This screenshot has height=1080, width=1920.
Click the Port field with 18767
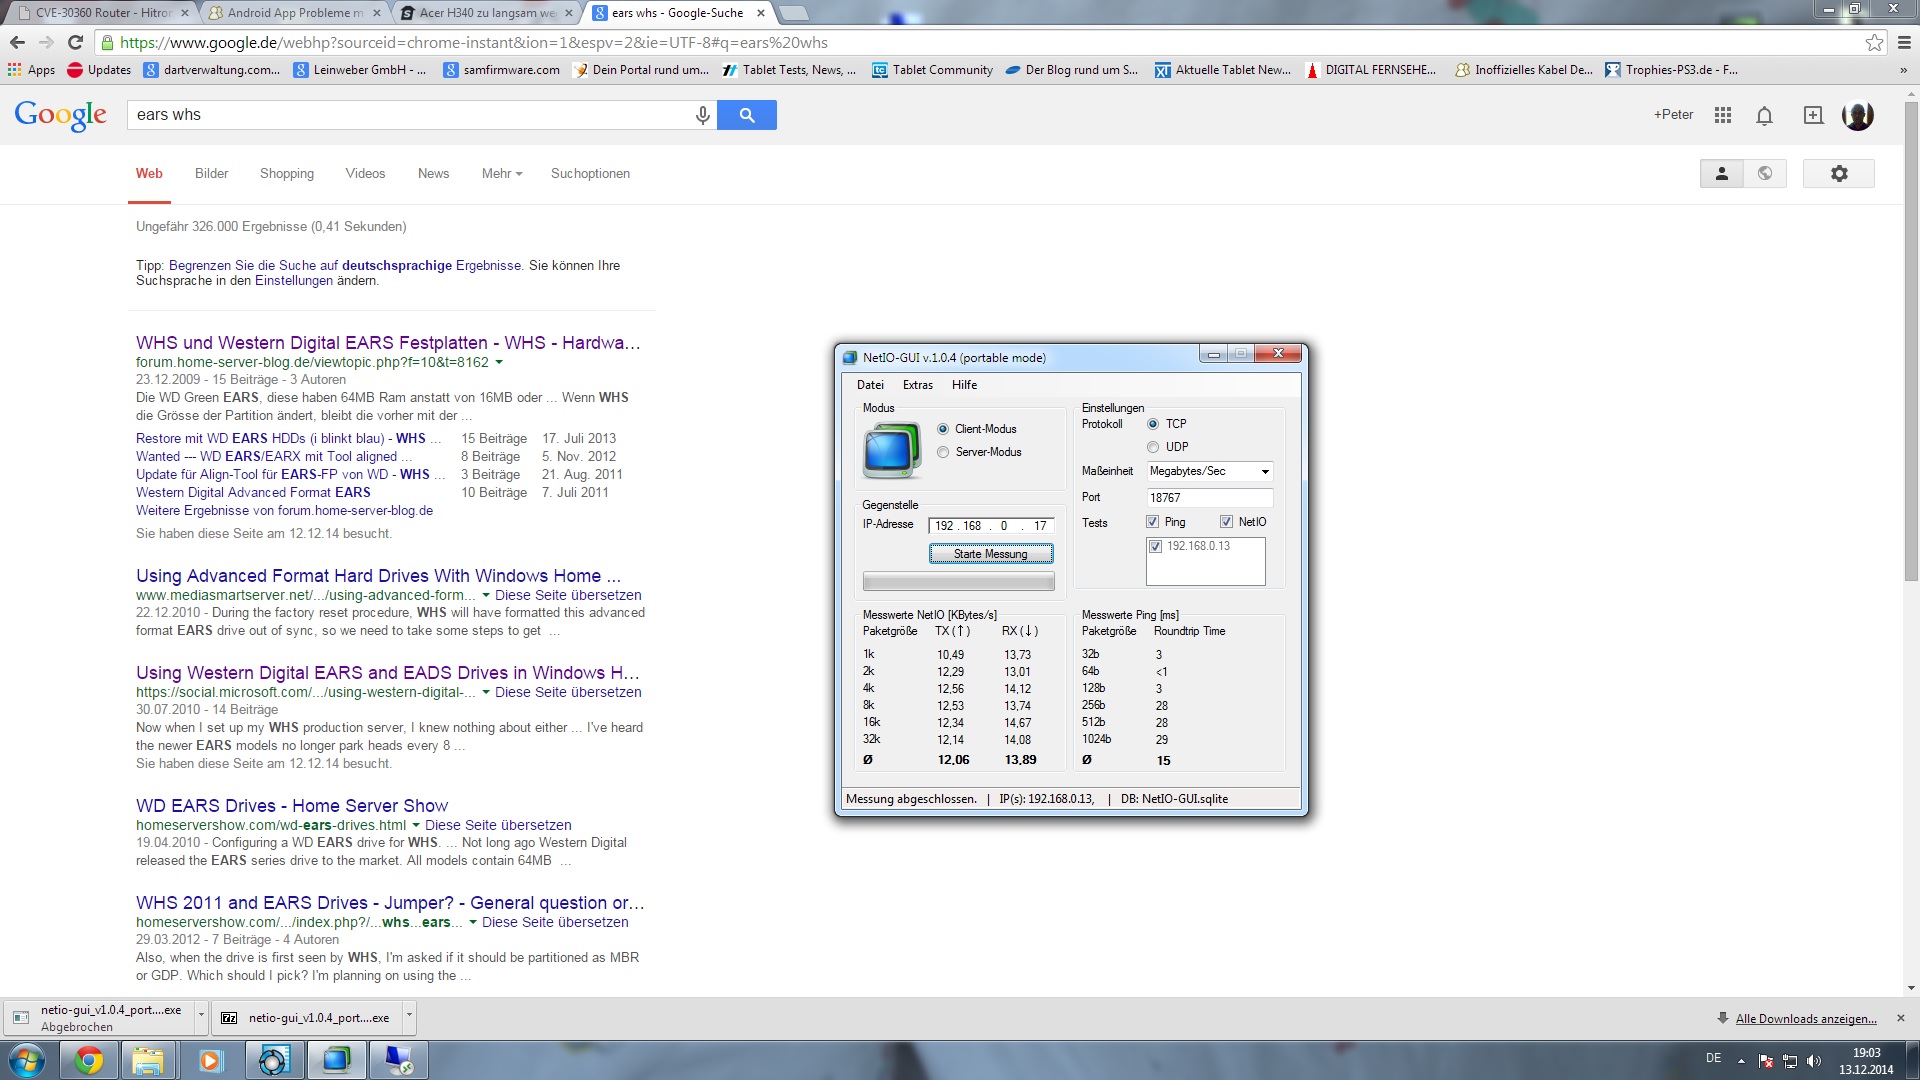tap(1209, 498)
